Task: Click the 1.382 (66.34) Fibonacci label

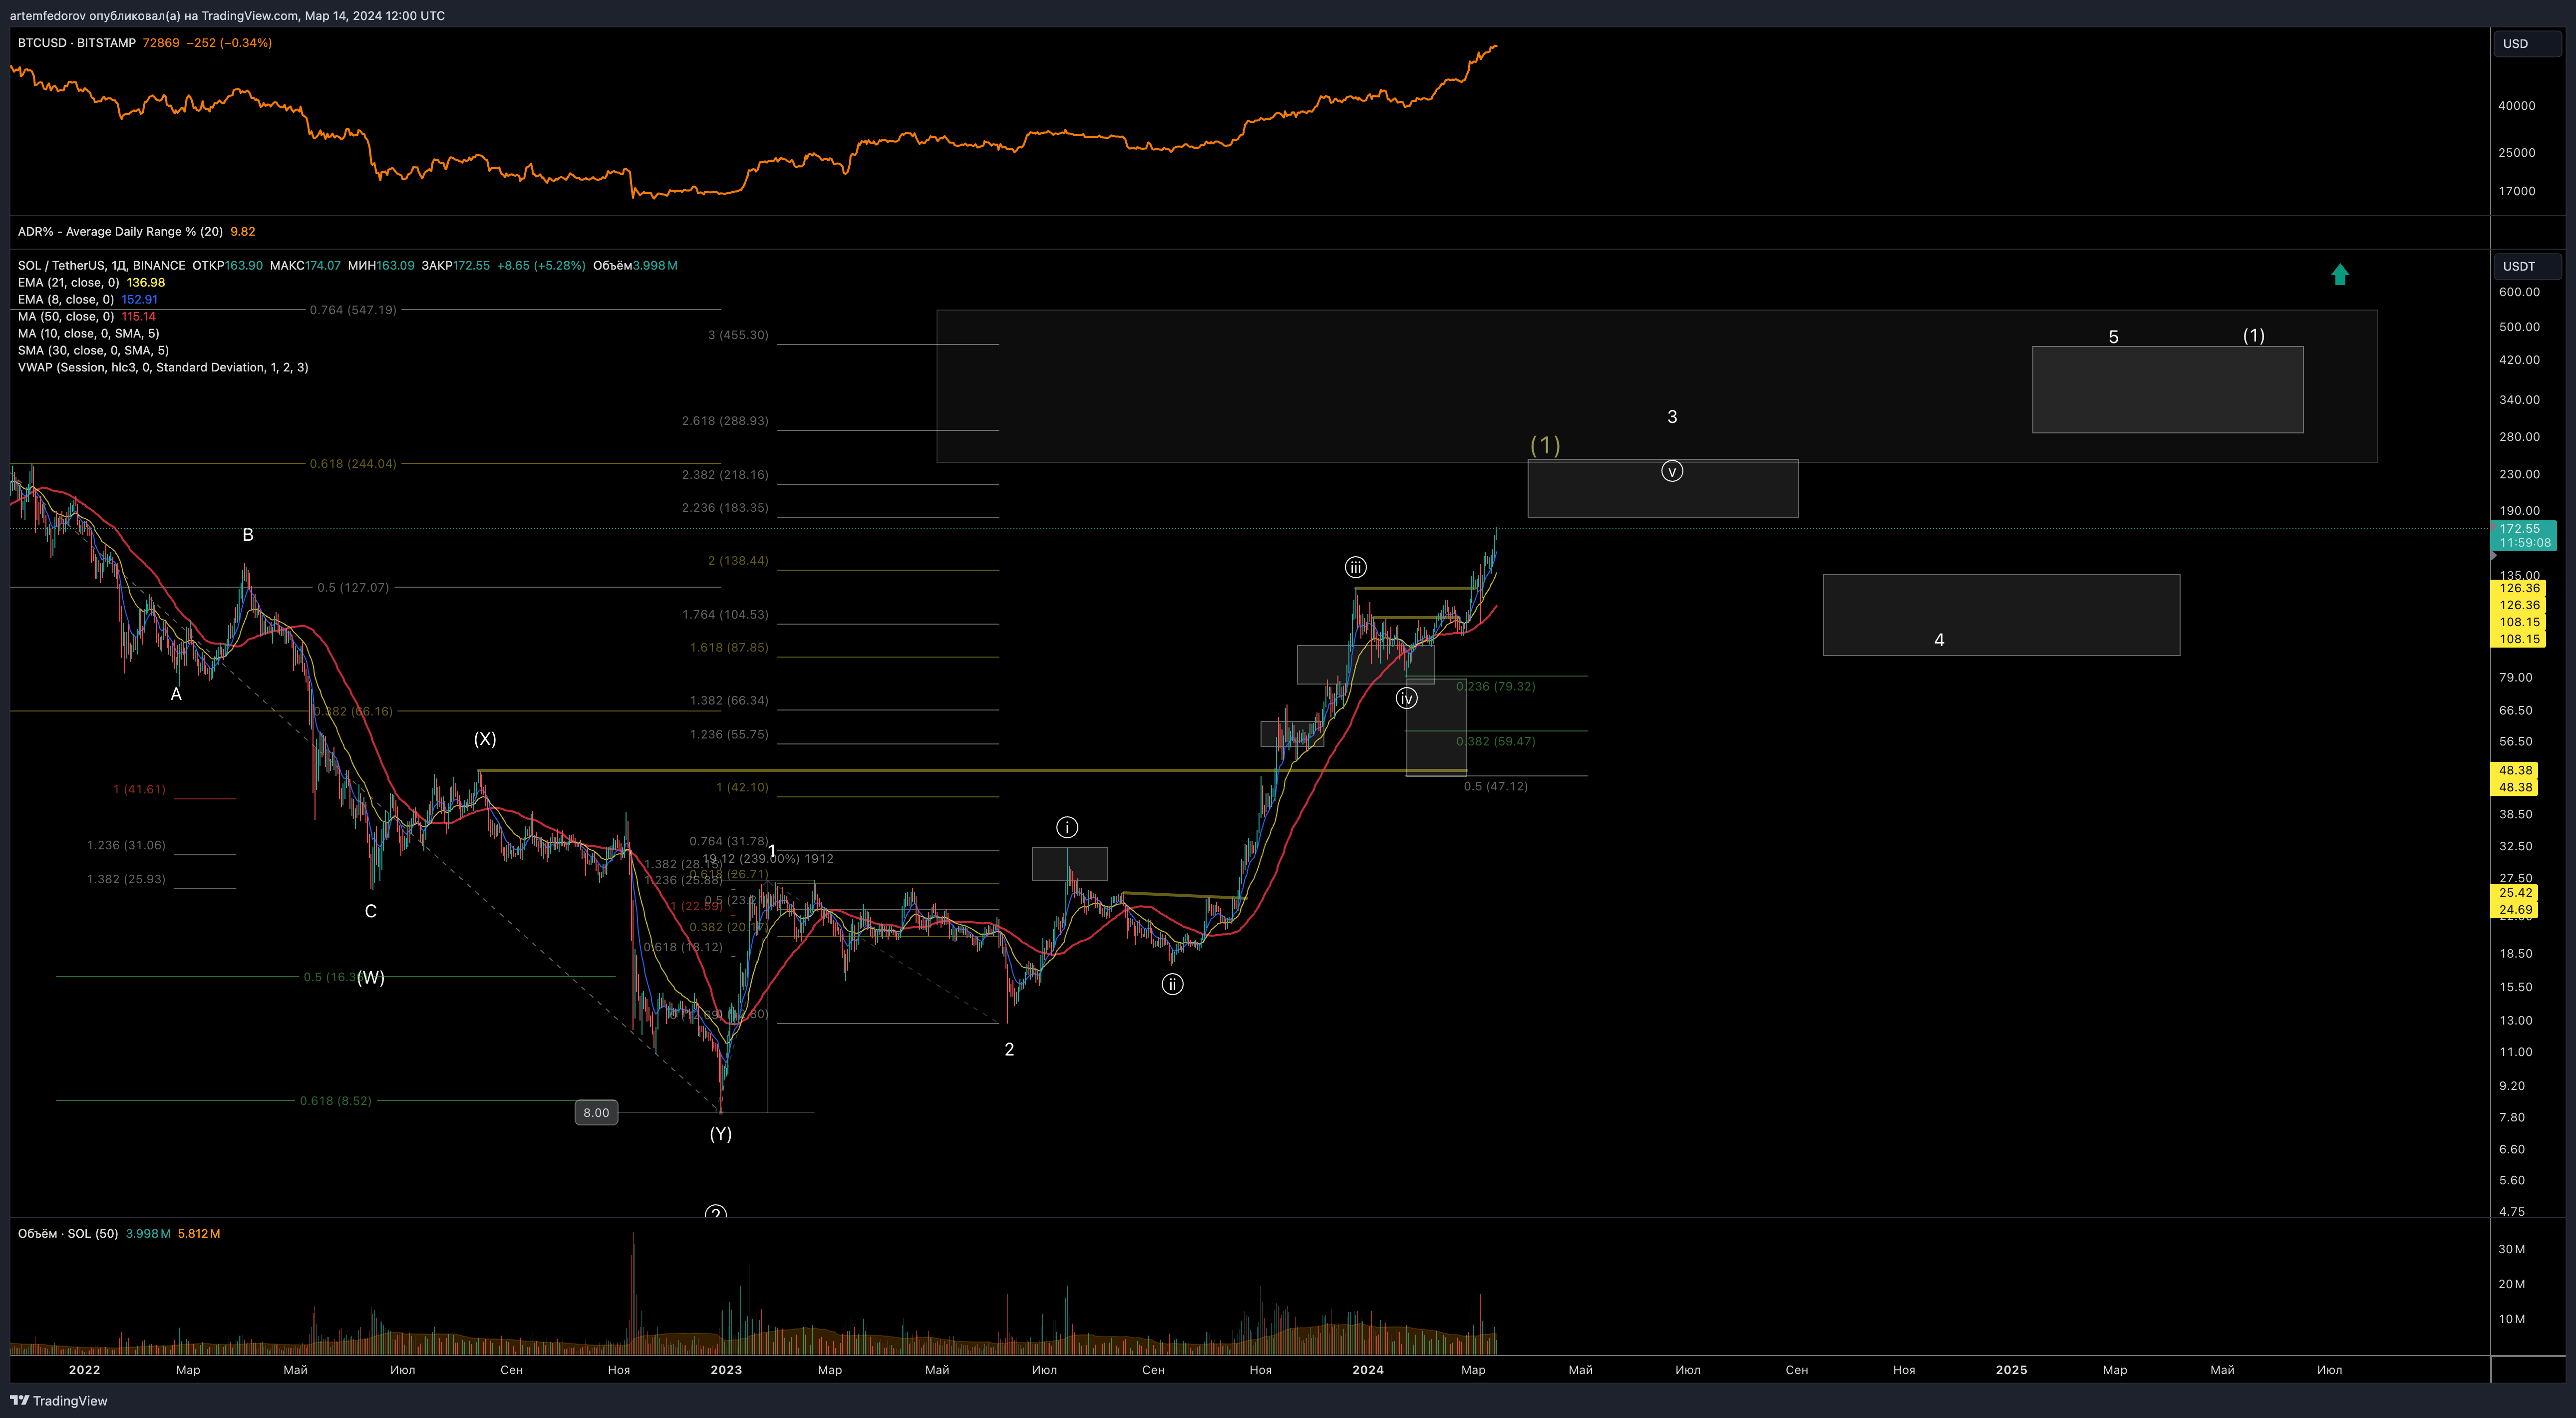Action: click(x=729, y=701)
